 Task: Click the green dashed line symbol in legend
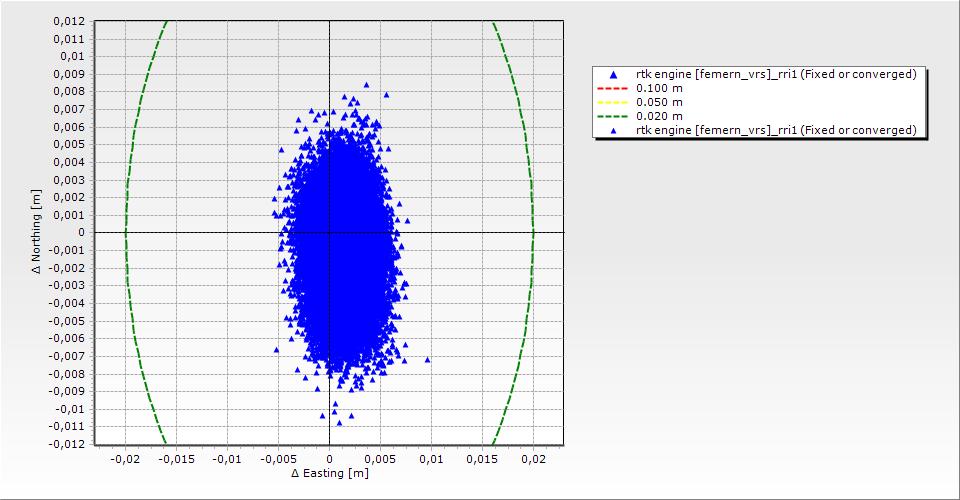click(x=614, y=117)
